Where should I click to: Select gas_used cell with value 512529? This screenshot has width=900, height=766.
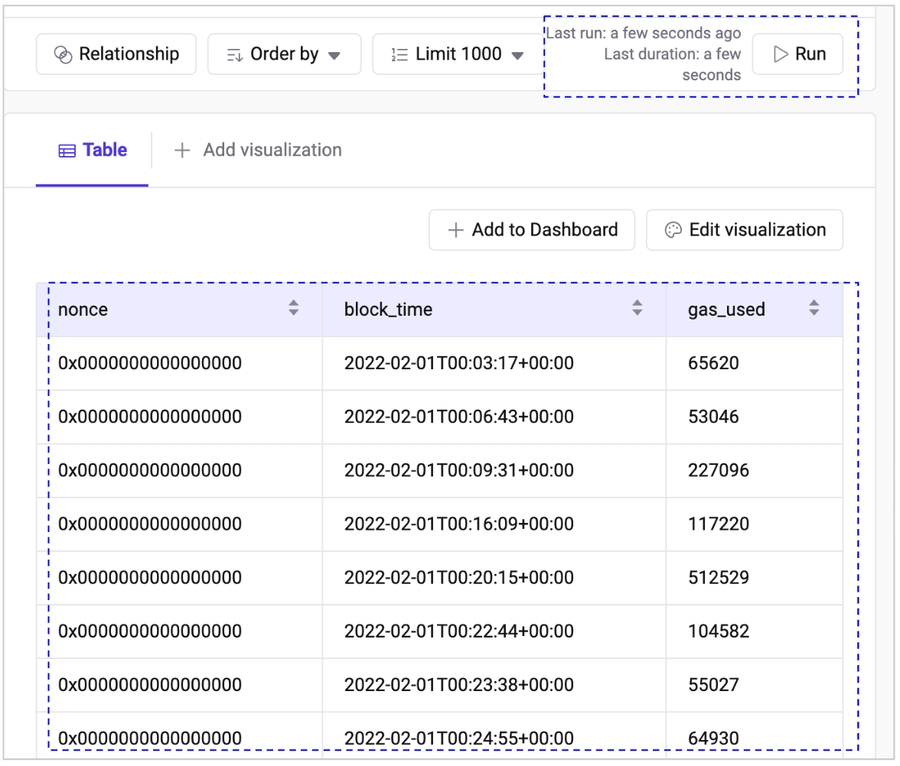click(x=718, y=578)
